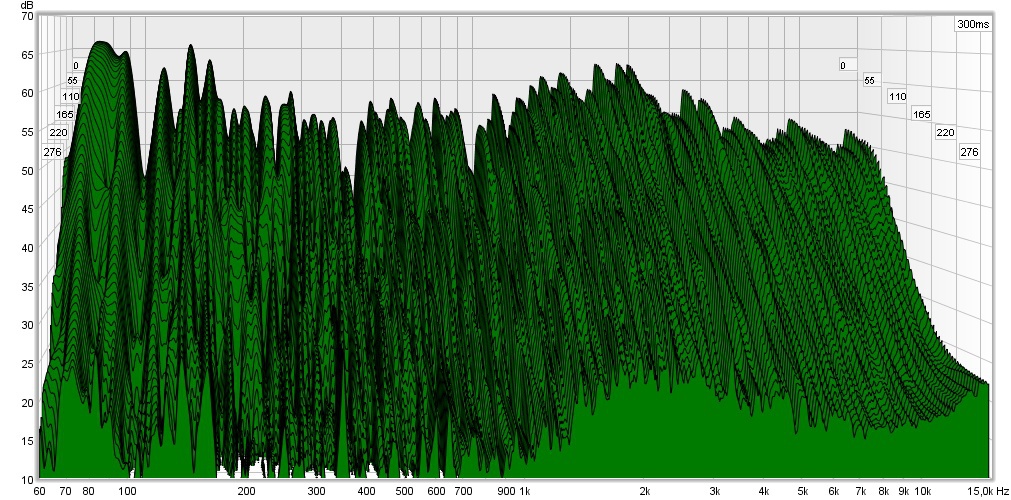Select the 65 dB vertical axis label
This screenshot has height=500, width=1011.
pyautogui.click(x=27, y=54)
